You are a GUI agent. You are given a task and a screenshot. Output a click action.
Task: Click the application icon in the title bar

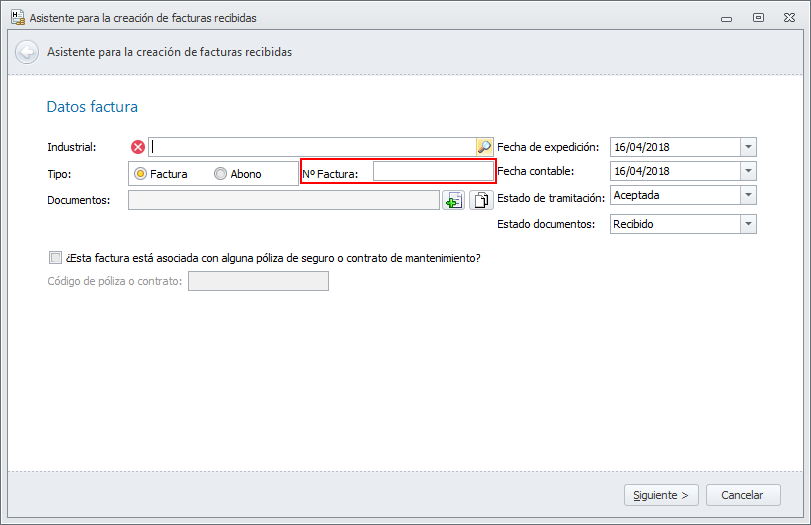(18, 18)
